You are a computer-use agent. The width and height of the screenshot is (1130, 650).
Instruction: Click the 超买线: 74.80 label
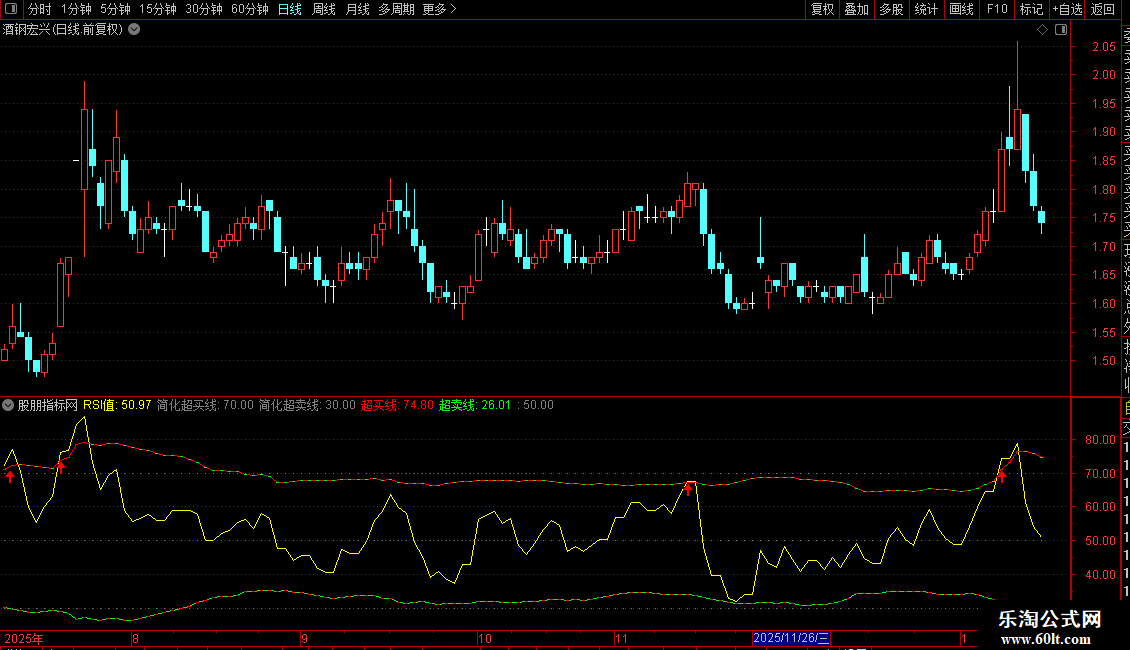pos(397,405)
